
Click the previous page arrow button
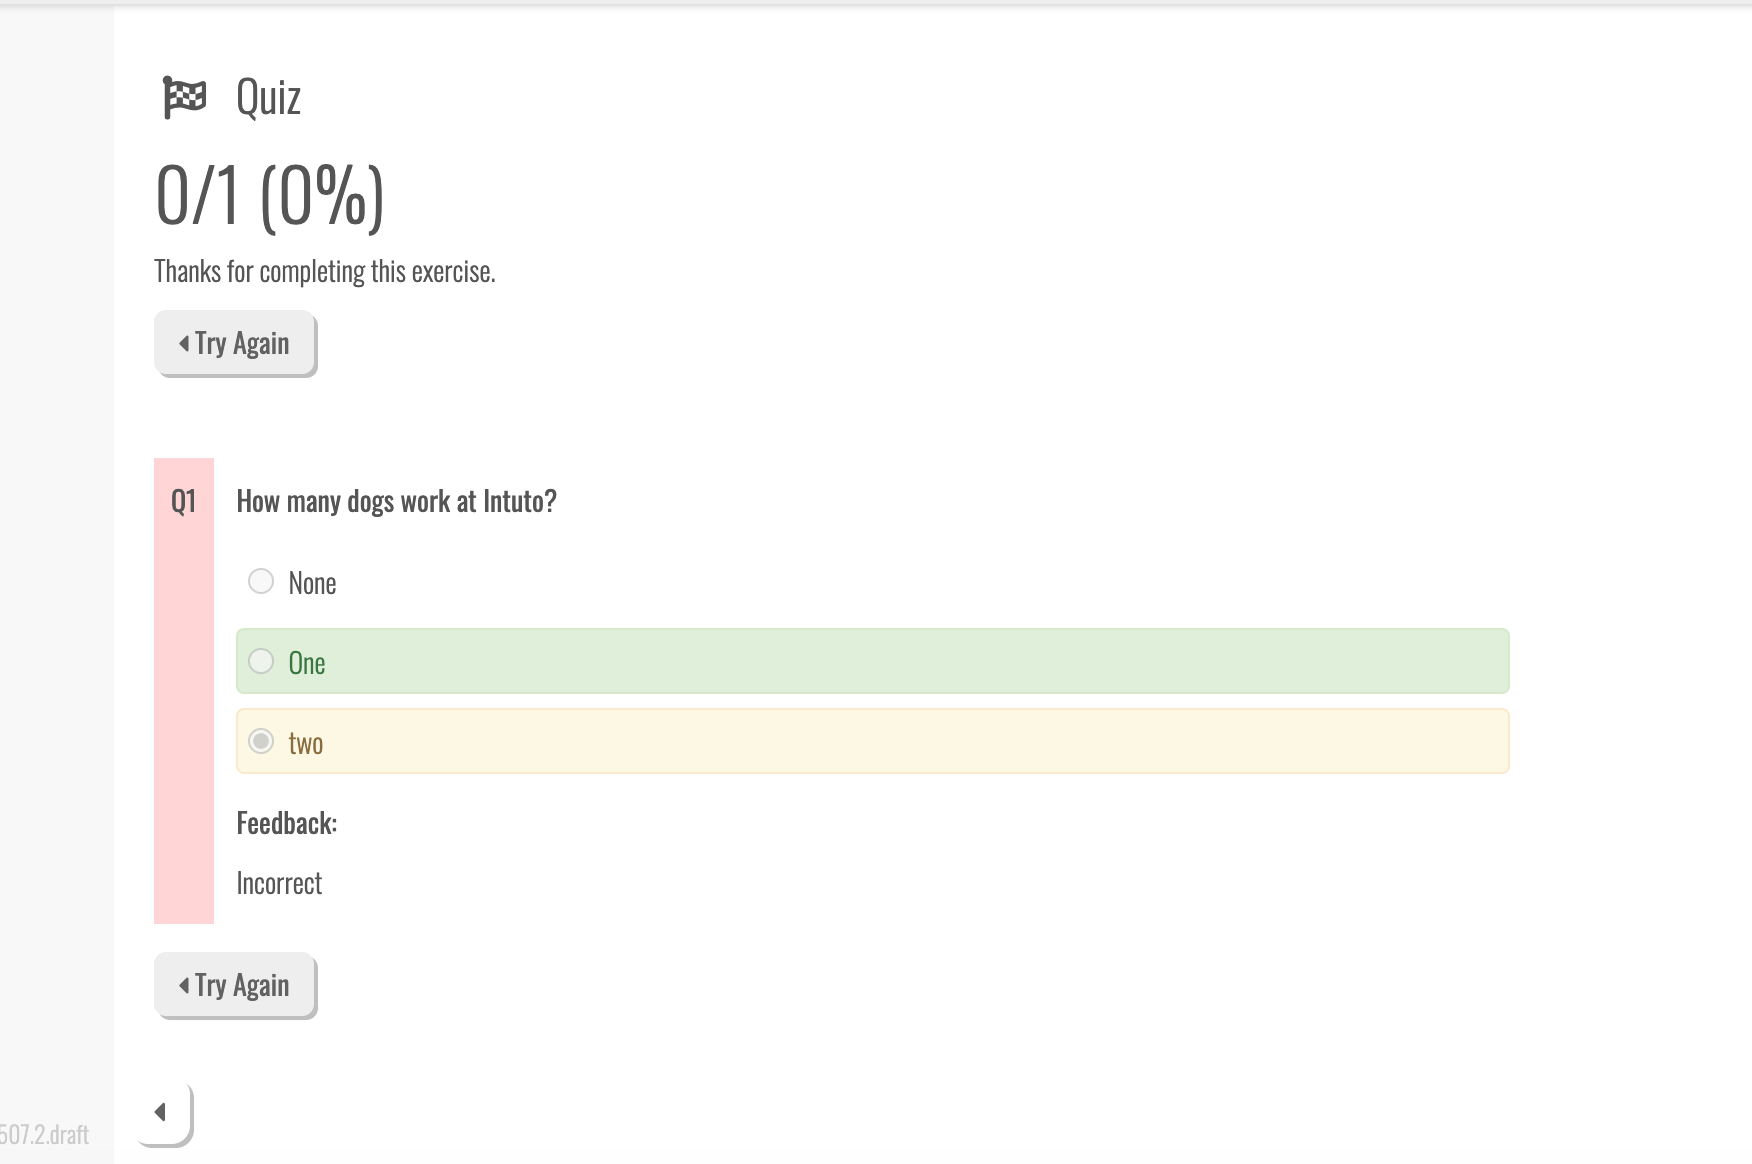click(162, 1112)
